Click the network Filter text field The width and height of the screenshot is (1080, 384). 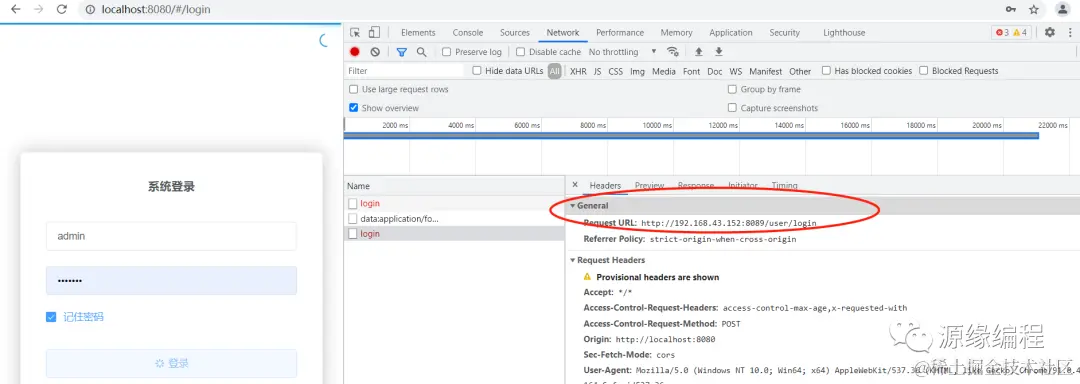click(405, 71)
